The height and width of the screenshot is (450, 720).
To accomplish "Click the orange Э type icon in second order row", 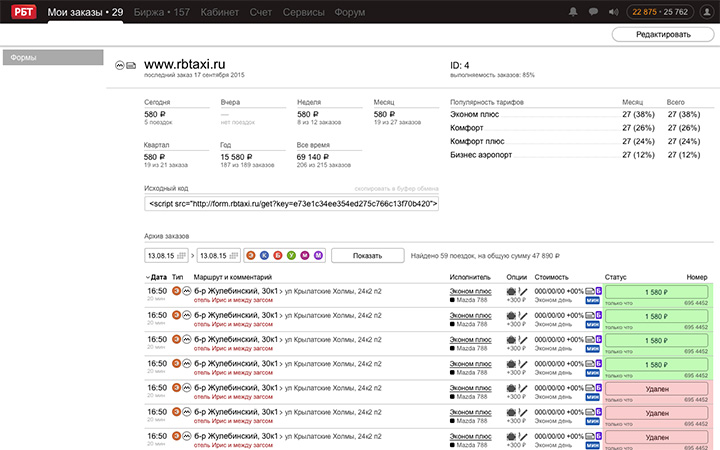I will (x=176, y=315).
